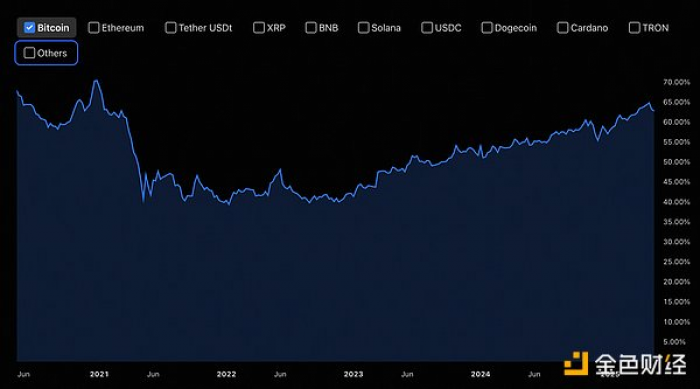Uncheck the Bitcoin checkbox
This screenshot has width=700, height=389.
pyautogui.click(x=29, y=28)
